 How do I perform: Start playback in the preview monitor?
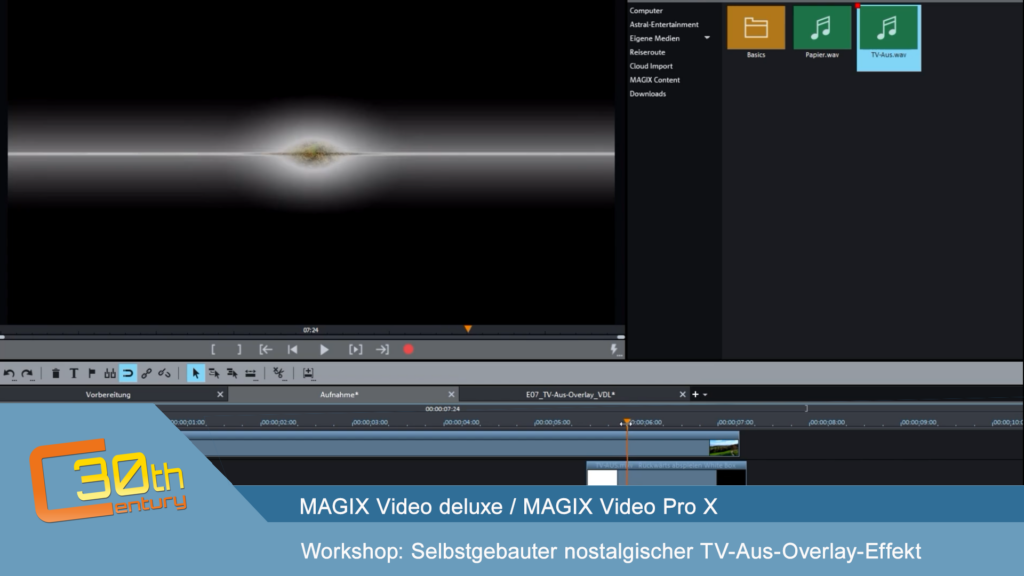click(324, 350)
